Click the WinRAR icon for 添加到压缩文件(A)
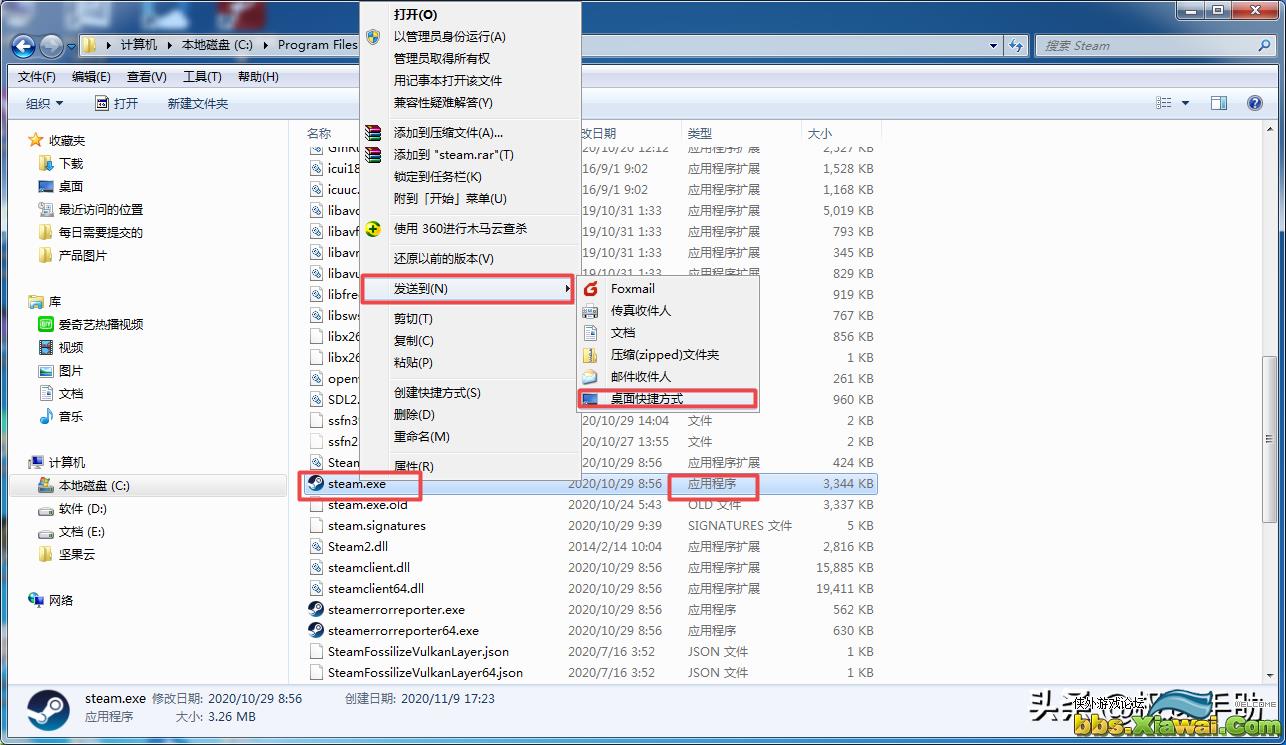This screenshot has height=745, width=1286. click(373, 133)
